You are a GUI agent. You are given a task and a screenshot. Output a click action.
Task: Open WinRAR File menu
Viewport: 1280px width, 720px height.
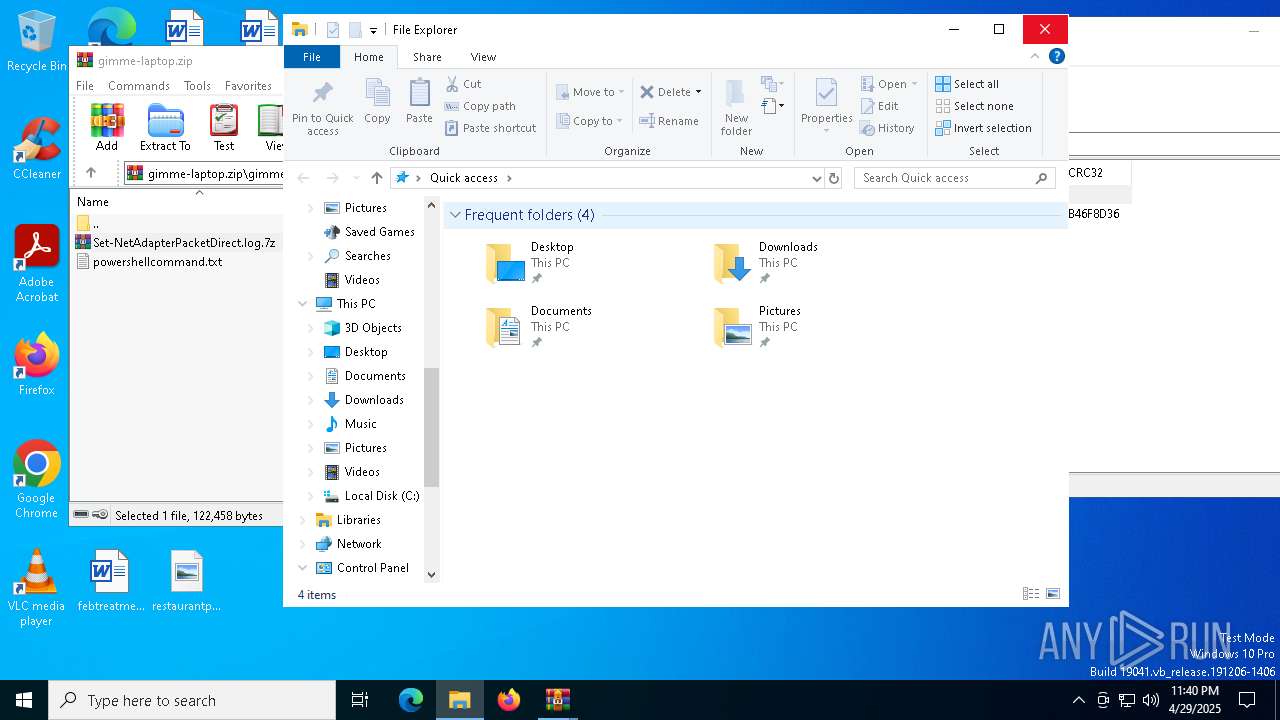85,86
